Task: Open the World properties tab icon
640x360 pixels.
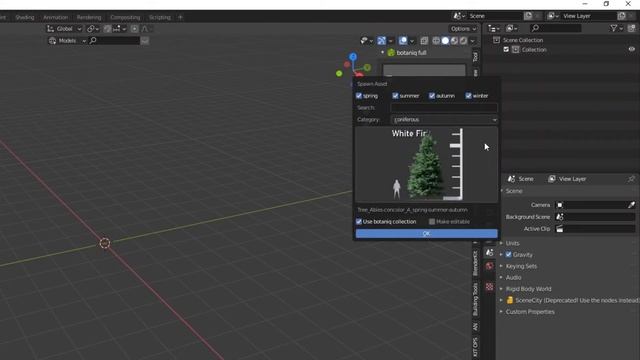Action: [489, 266]
